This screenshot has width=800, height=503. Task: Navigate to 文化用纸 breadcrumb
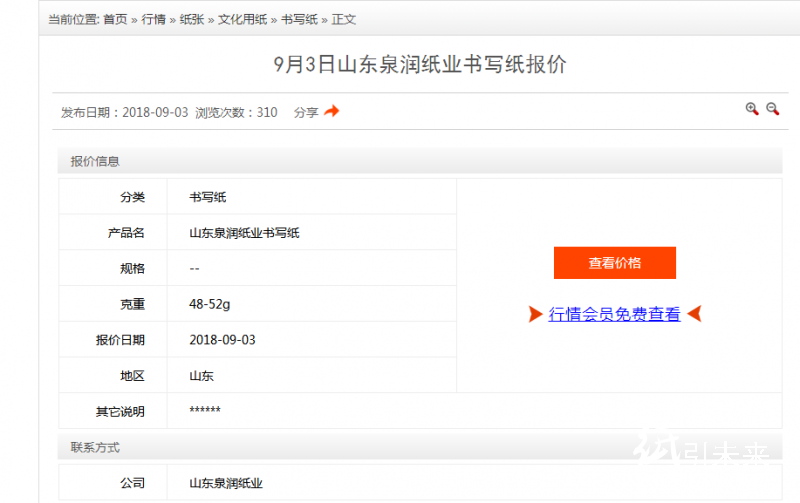[x=242, y=19]
